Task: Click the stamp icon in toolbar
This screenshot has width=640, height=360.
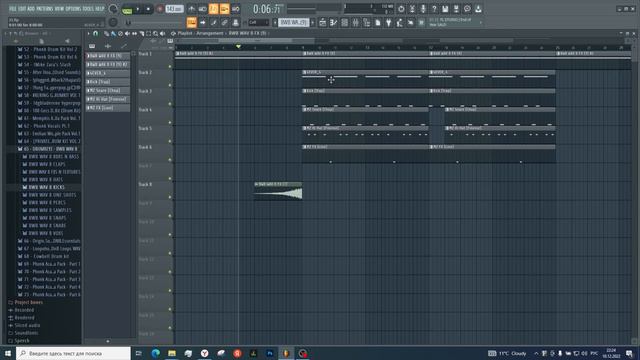Action: click(236, 22)
